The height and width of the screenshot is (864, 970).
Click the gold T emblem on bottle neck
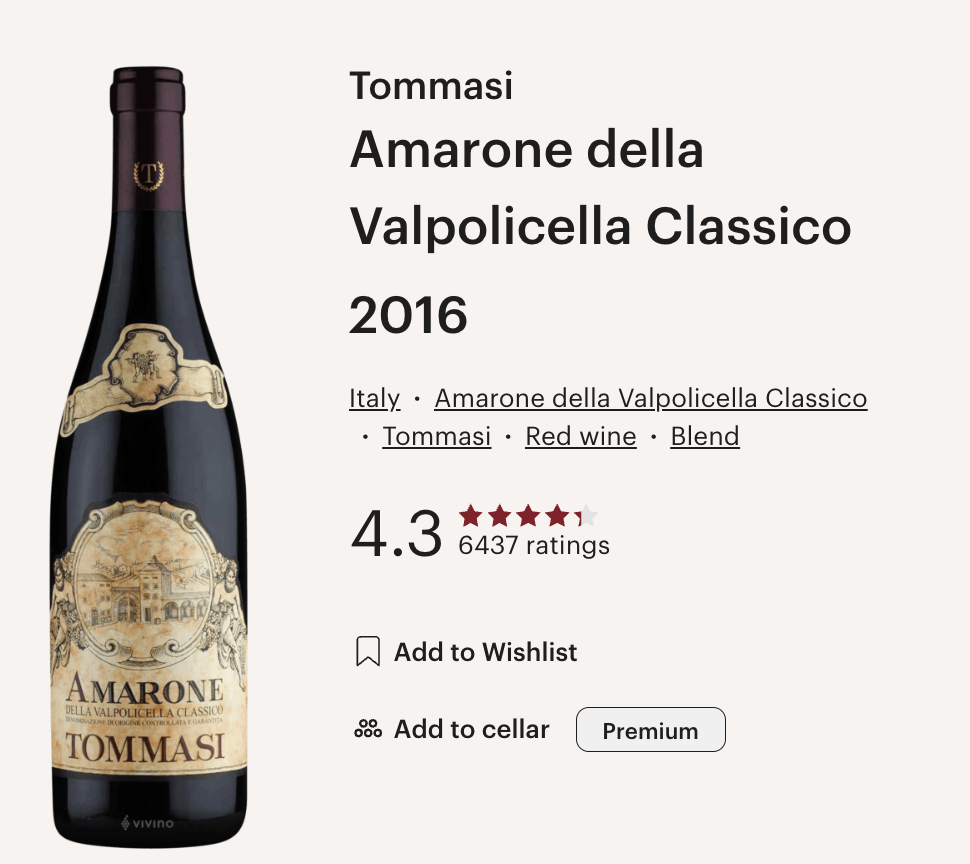pyautogui.click(x=148, y=176)
